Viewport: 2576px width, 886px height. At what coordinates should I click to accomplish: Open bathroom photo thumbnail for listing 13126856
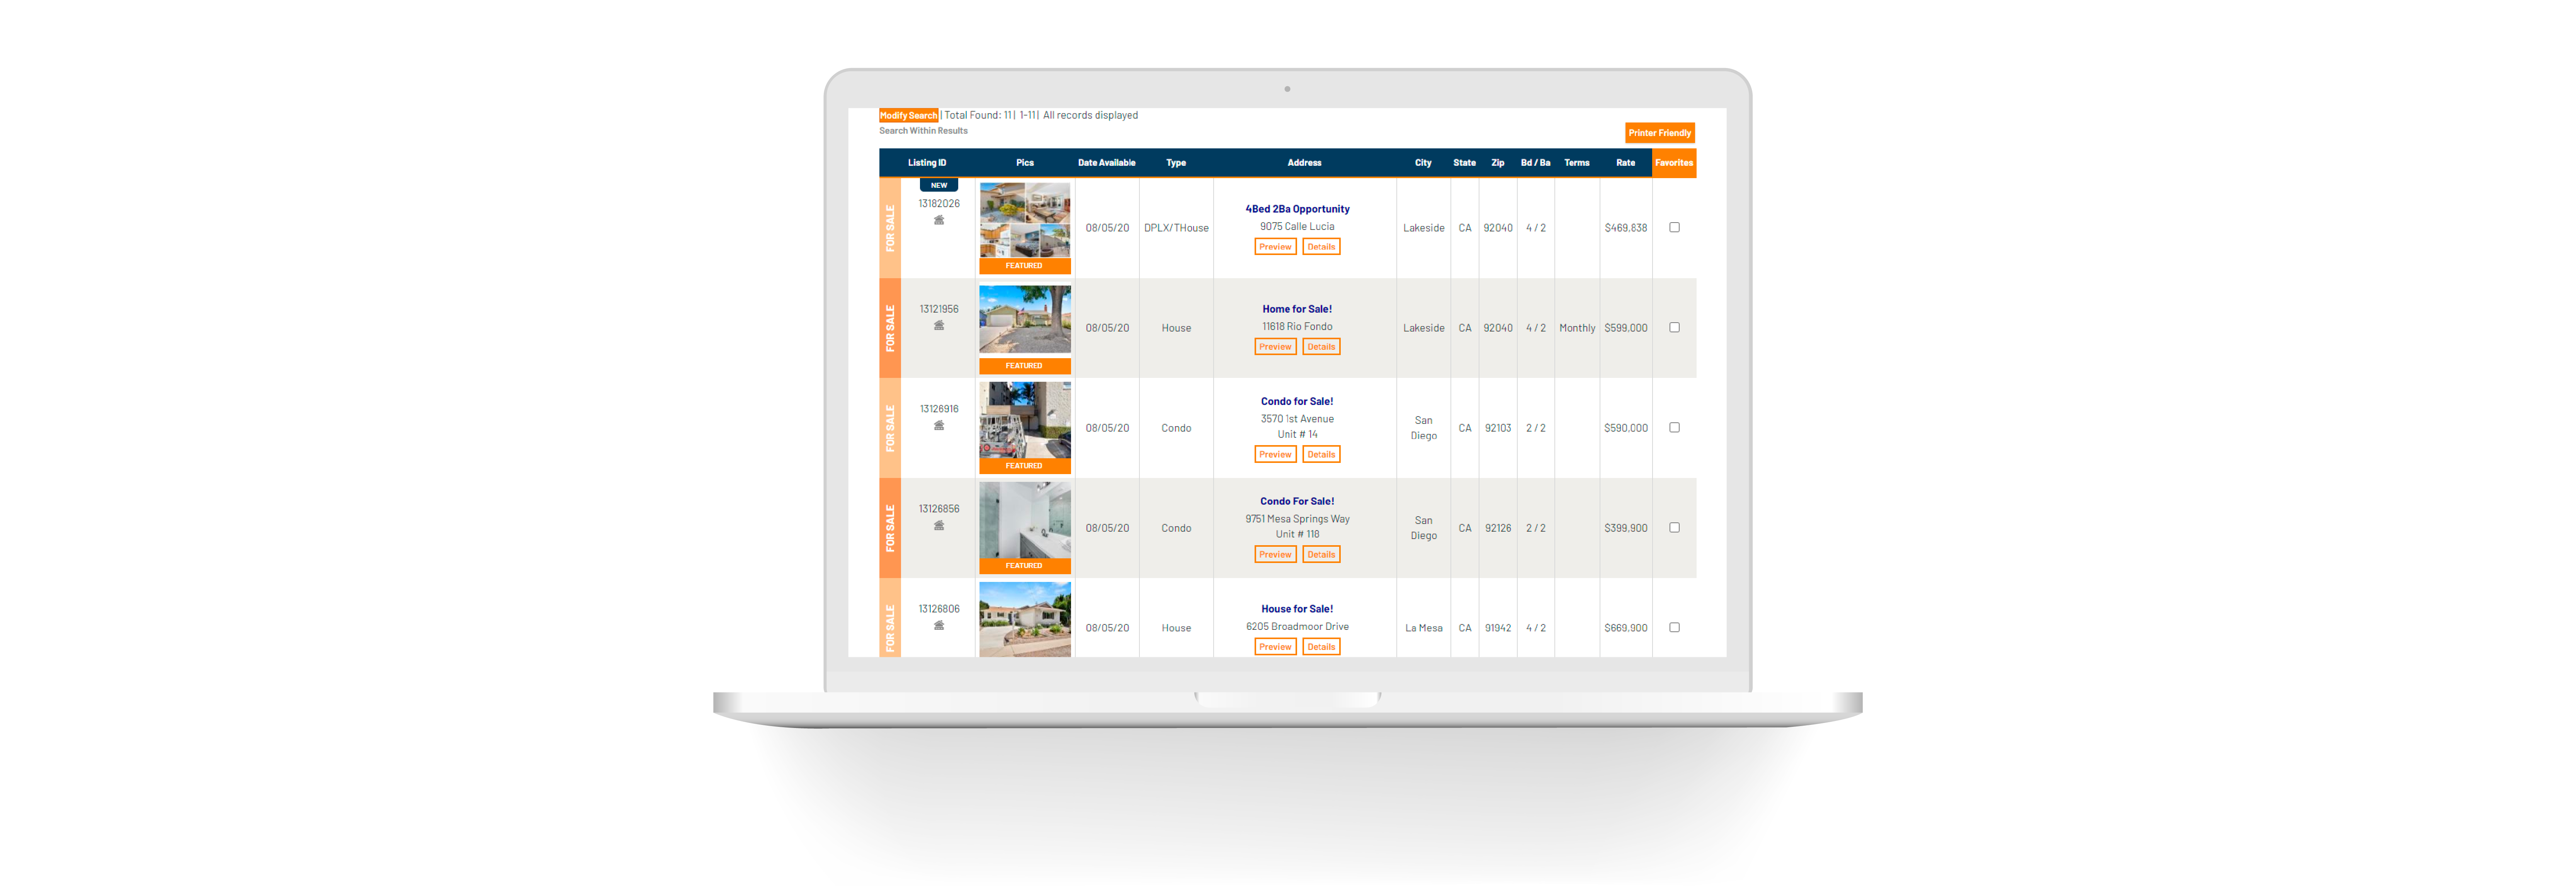coord(1025,520)
